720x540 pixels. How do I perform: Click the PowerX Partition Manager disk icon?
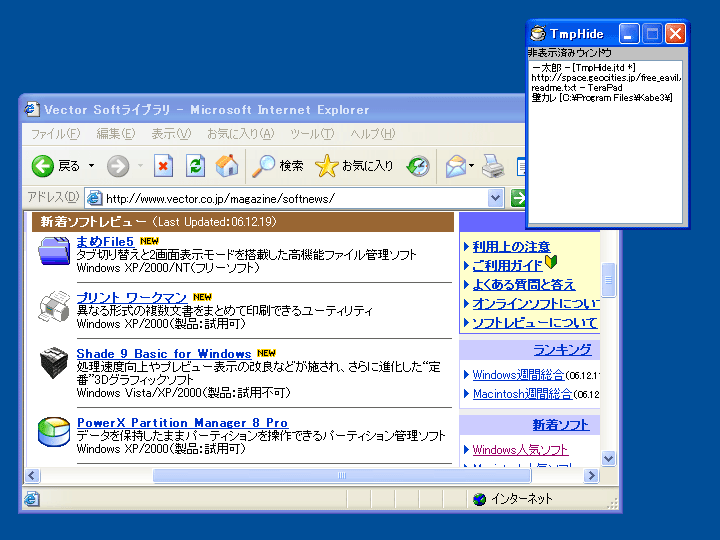tap(54, 432)
